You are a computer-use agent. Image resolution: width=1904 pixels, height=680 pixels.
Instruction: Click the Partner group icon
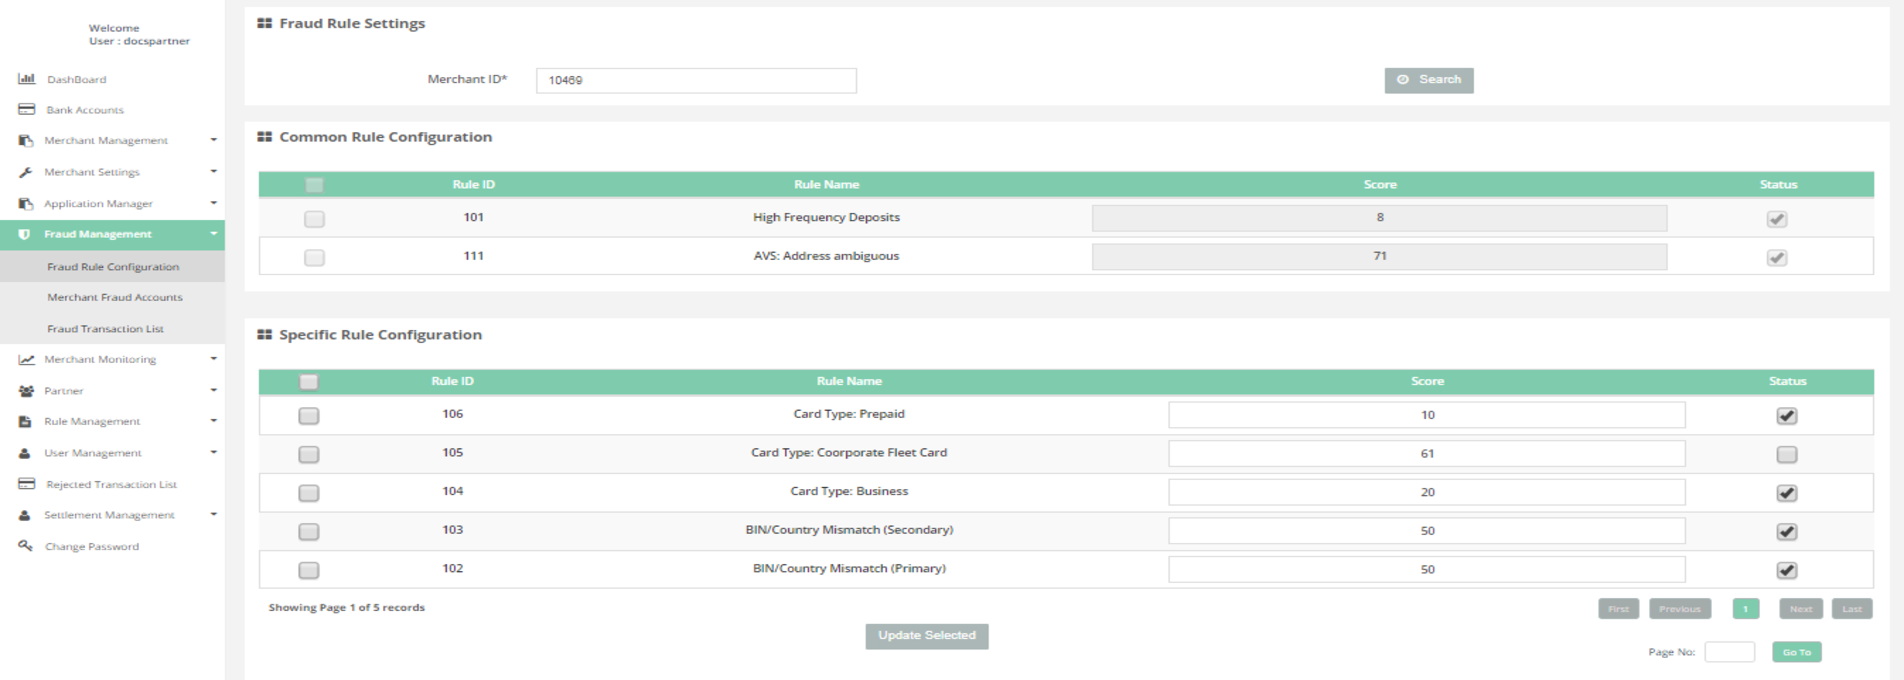[x=26, y=391]
